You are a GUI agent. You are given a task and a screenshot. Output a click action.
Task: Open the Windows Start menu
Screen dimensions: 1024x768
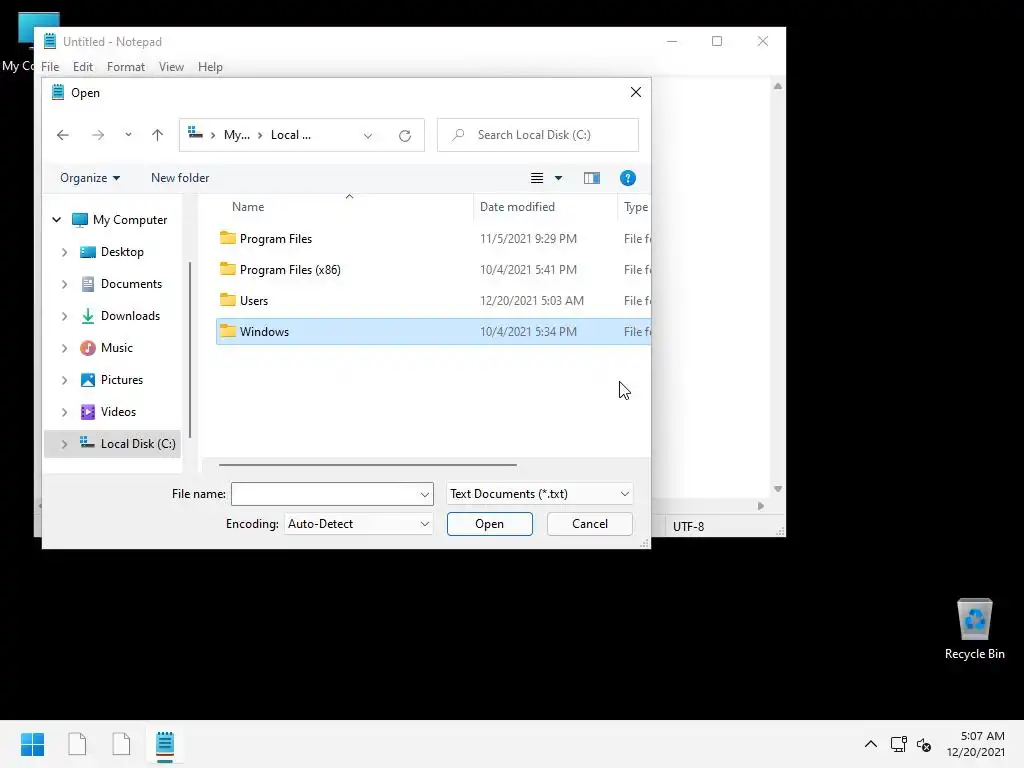point(32,744)
